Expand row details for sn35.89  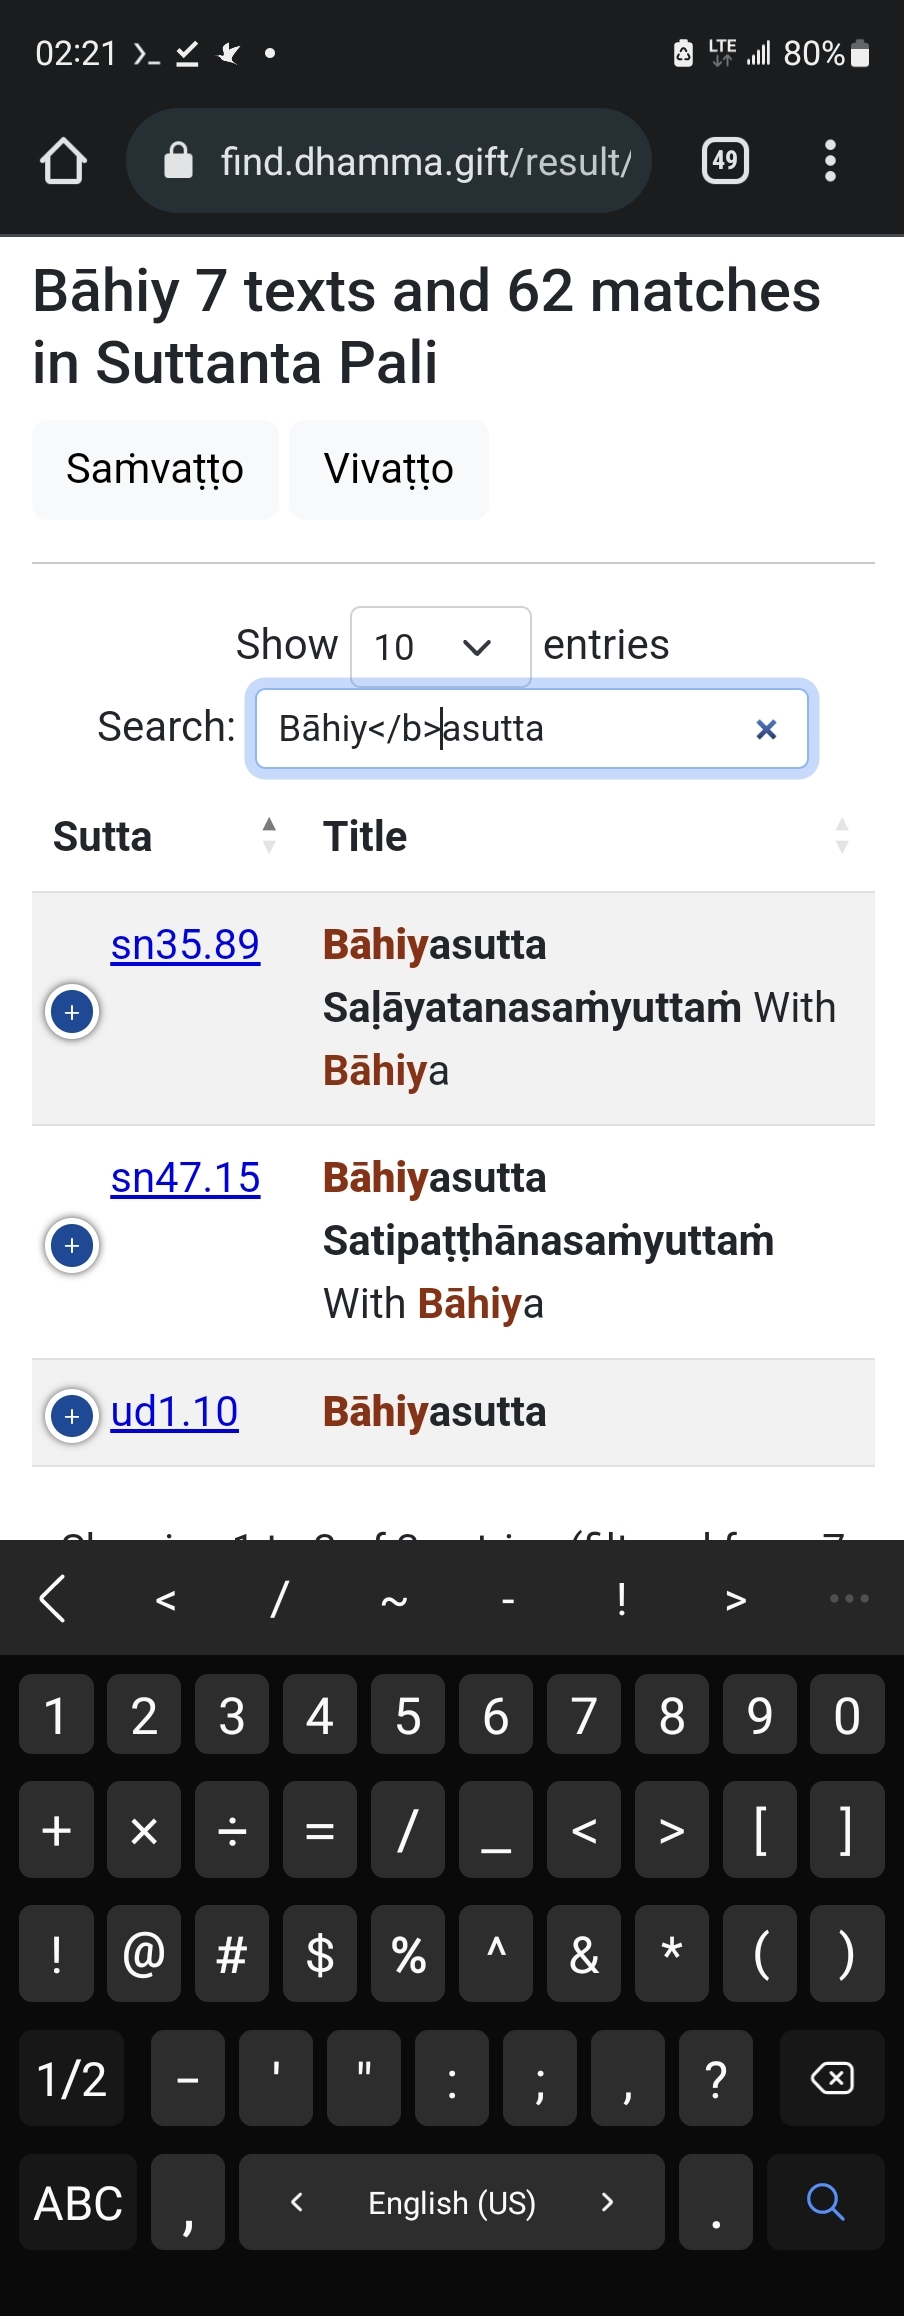[72, 1012]
